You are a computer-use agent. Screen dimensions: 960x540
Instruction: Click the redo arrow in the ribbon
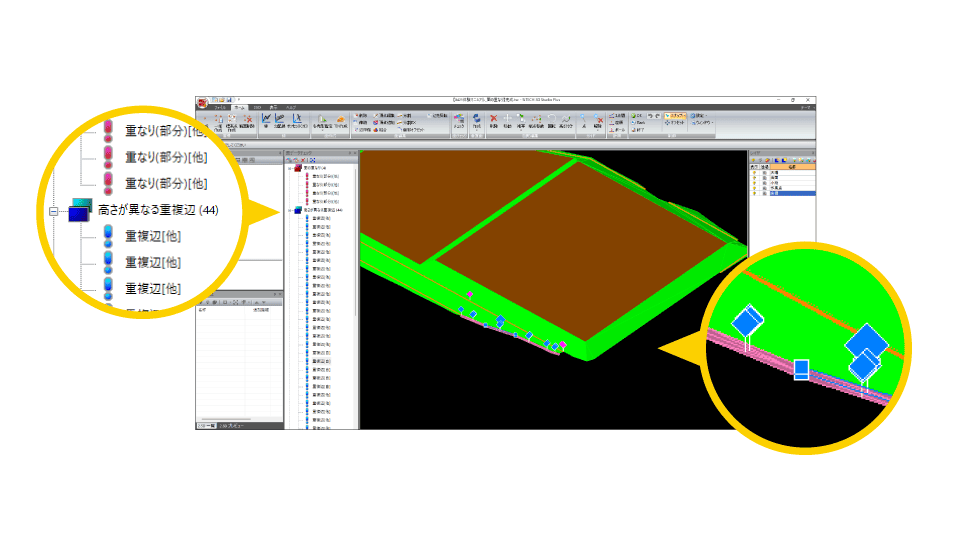pyautogui.click(x=658, y=116)
